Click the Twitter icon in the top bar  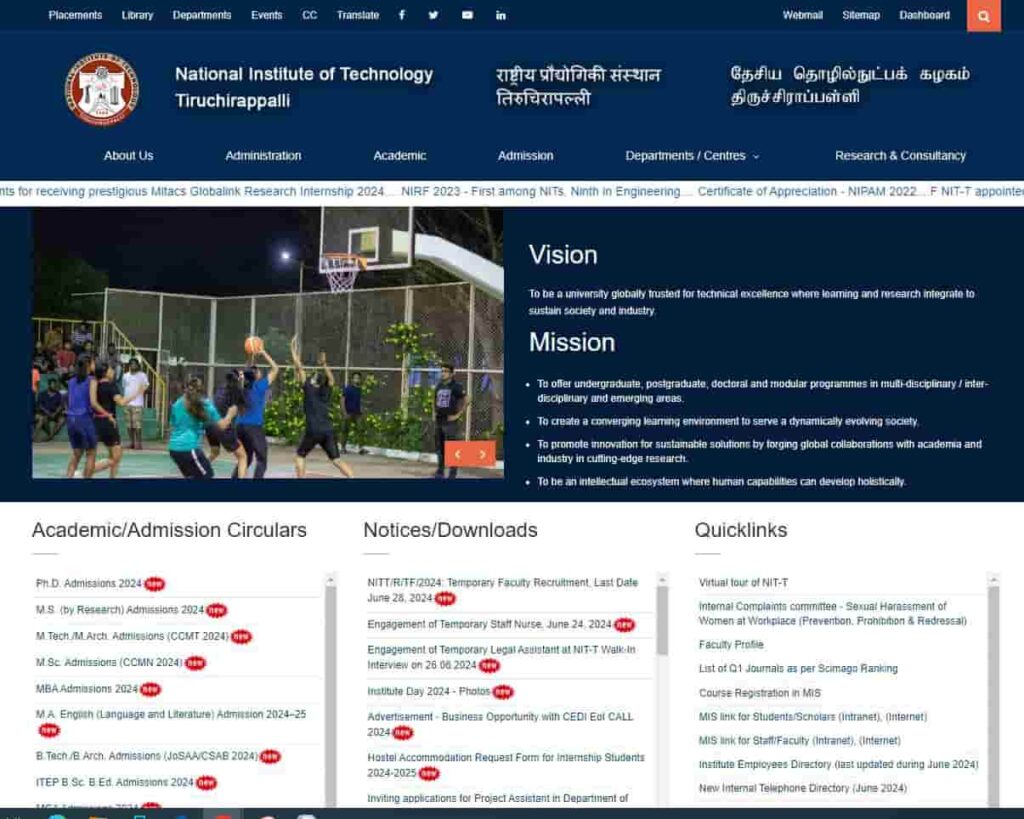coord(433,15)
